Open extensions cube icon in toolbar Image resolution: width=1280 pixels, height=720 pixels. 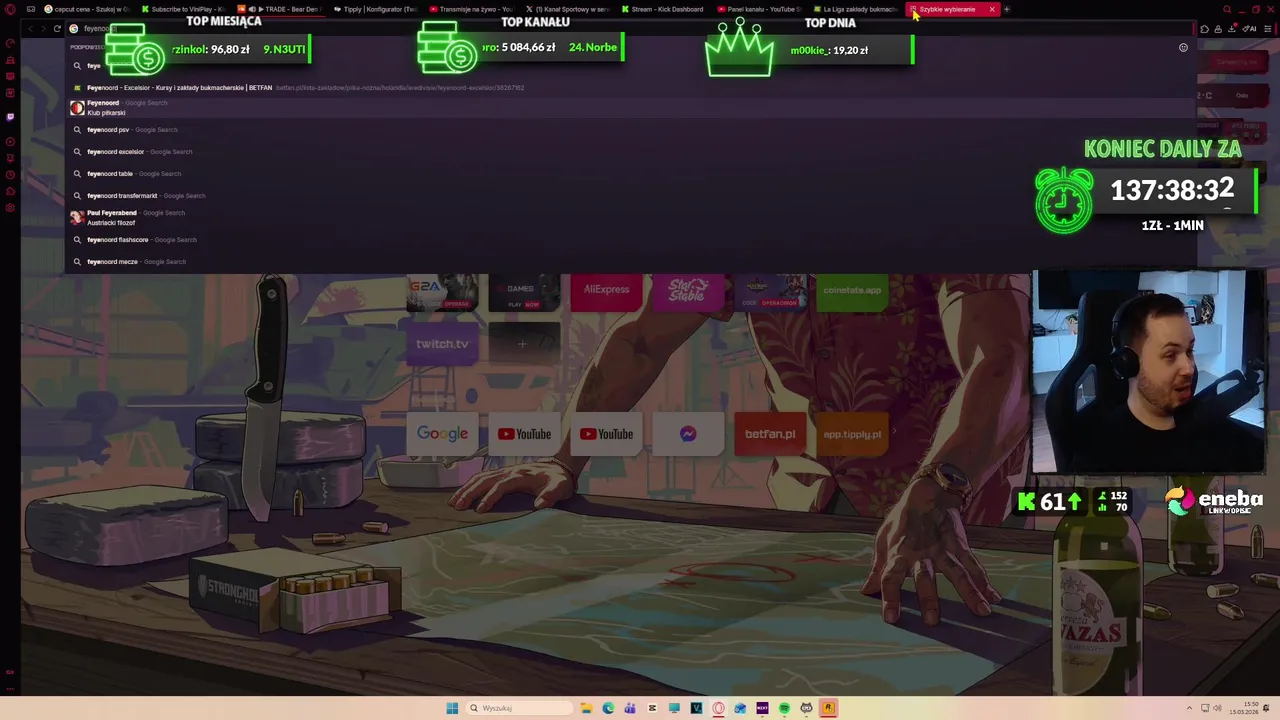(x=1204, y=29)
